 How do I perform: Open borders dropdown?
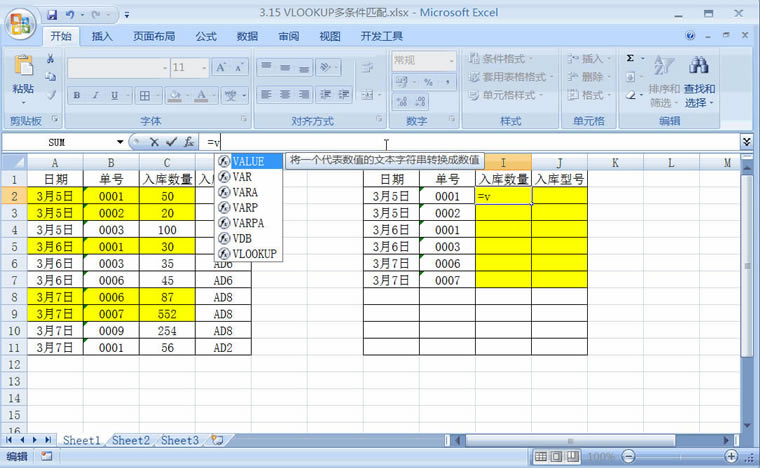pos(157,95)
